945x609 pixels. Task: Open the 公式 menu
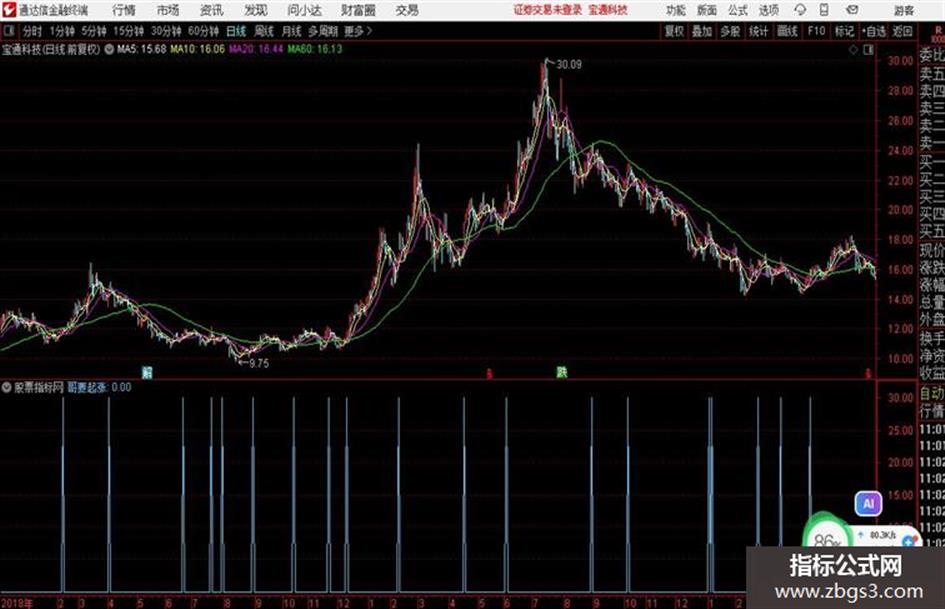tap(738, 10)
